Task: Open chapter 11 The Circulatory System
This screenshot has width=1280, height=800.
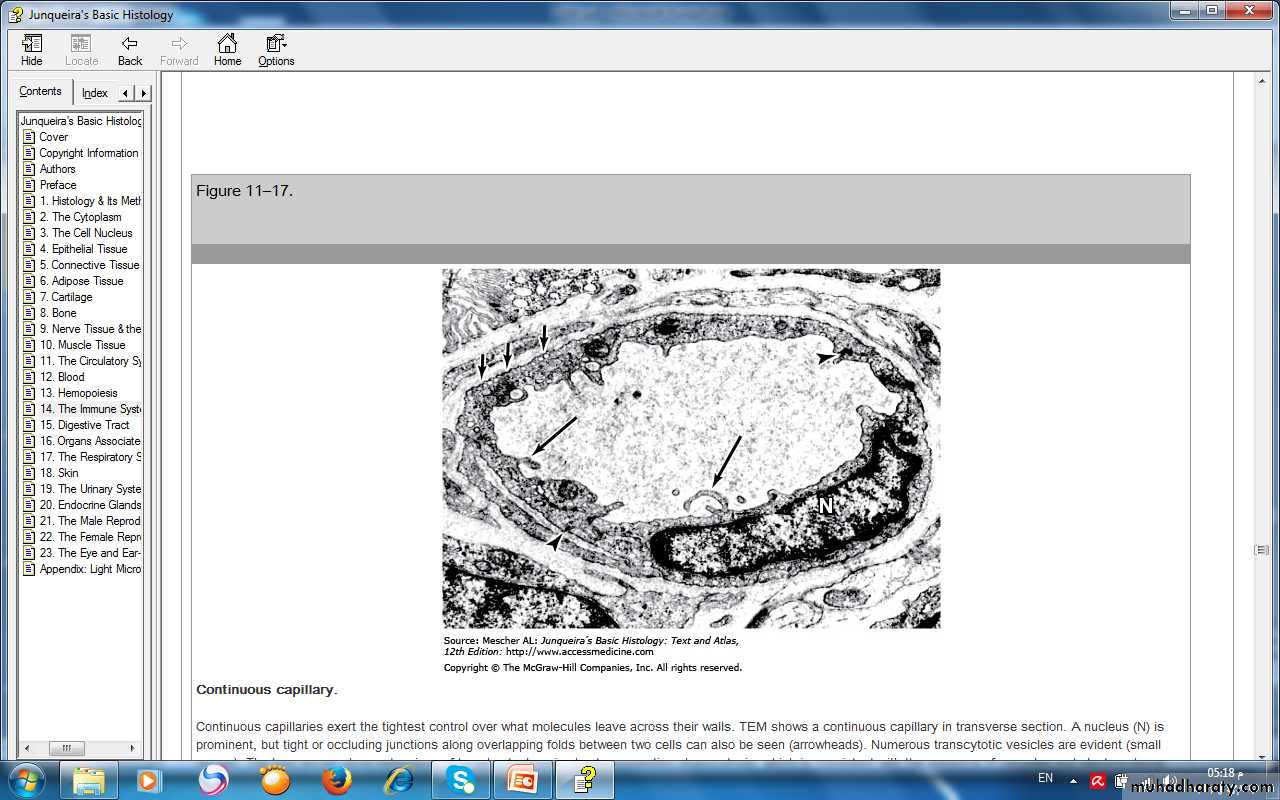Action: click(x=90, y=361)
